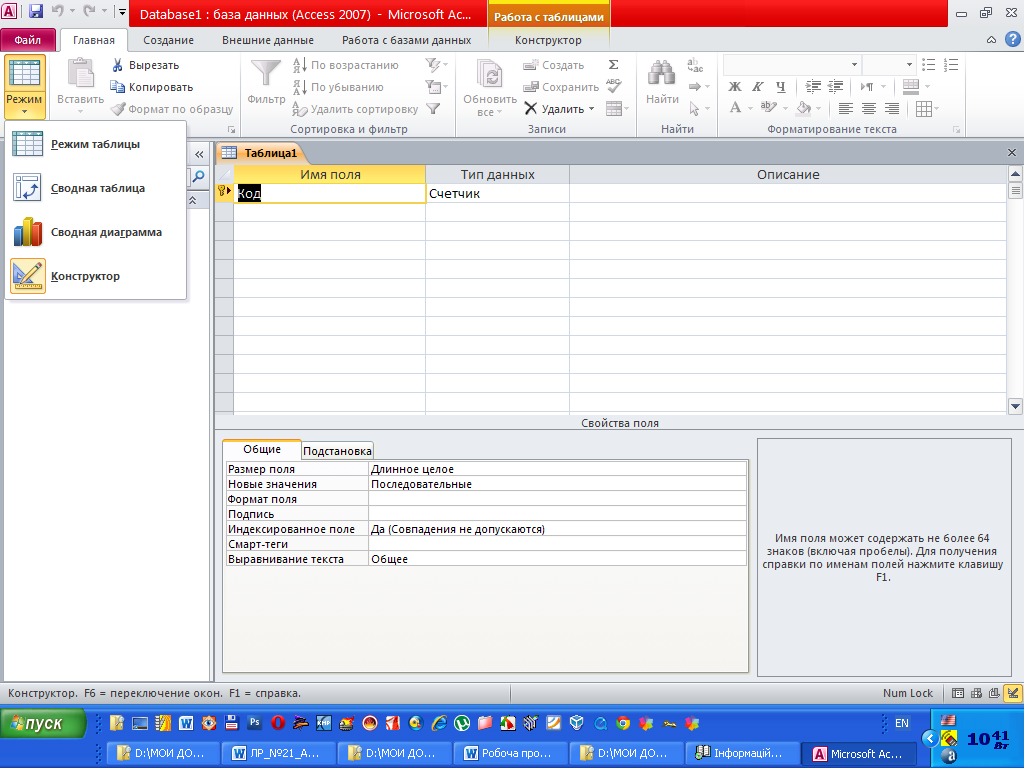Select Режим таблицы from the view menu
Screen dimensions: 1024x768
click(x=95, y=144)
